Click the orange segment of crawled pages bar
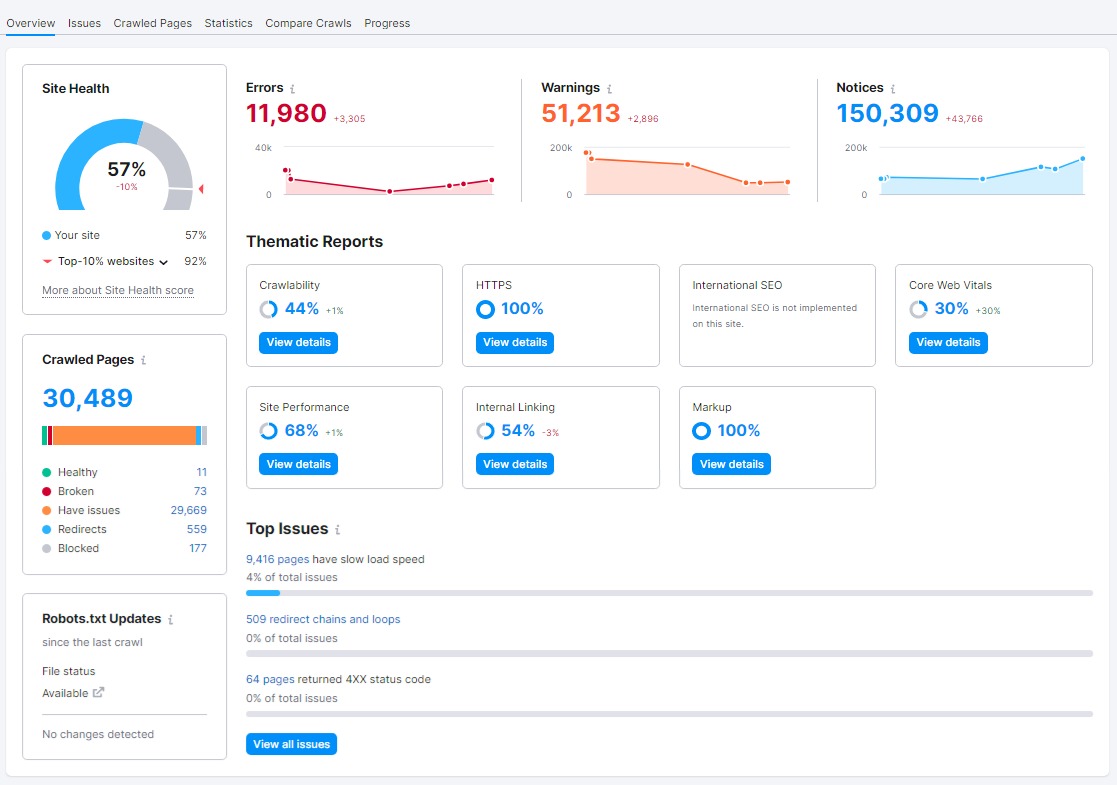The height and width of the screenshot is (785, 1117). pos(124,435)
